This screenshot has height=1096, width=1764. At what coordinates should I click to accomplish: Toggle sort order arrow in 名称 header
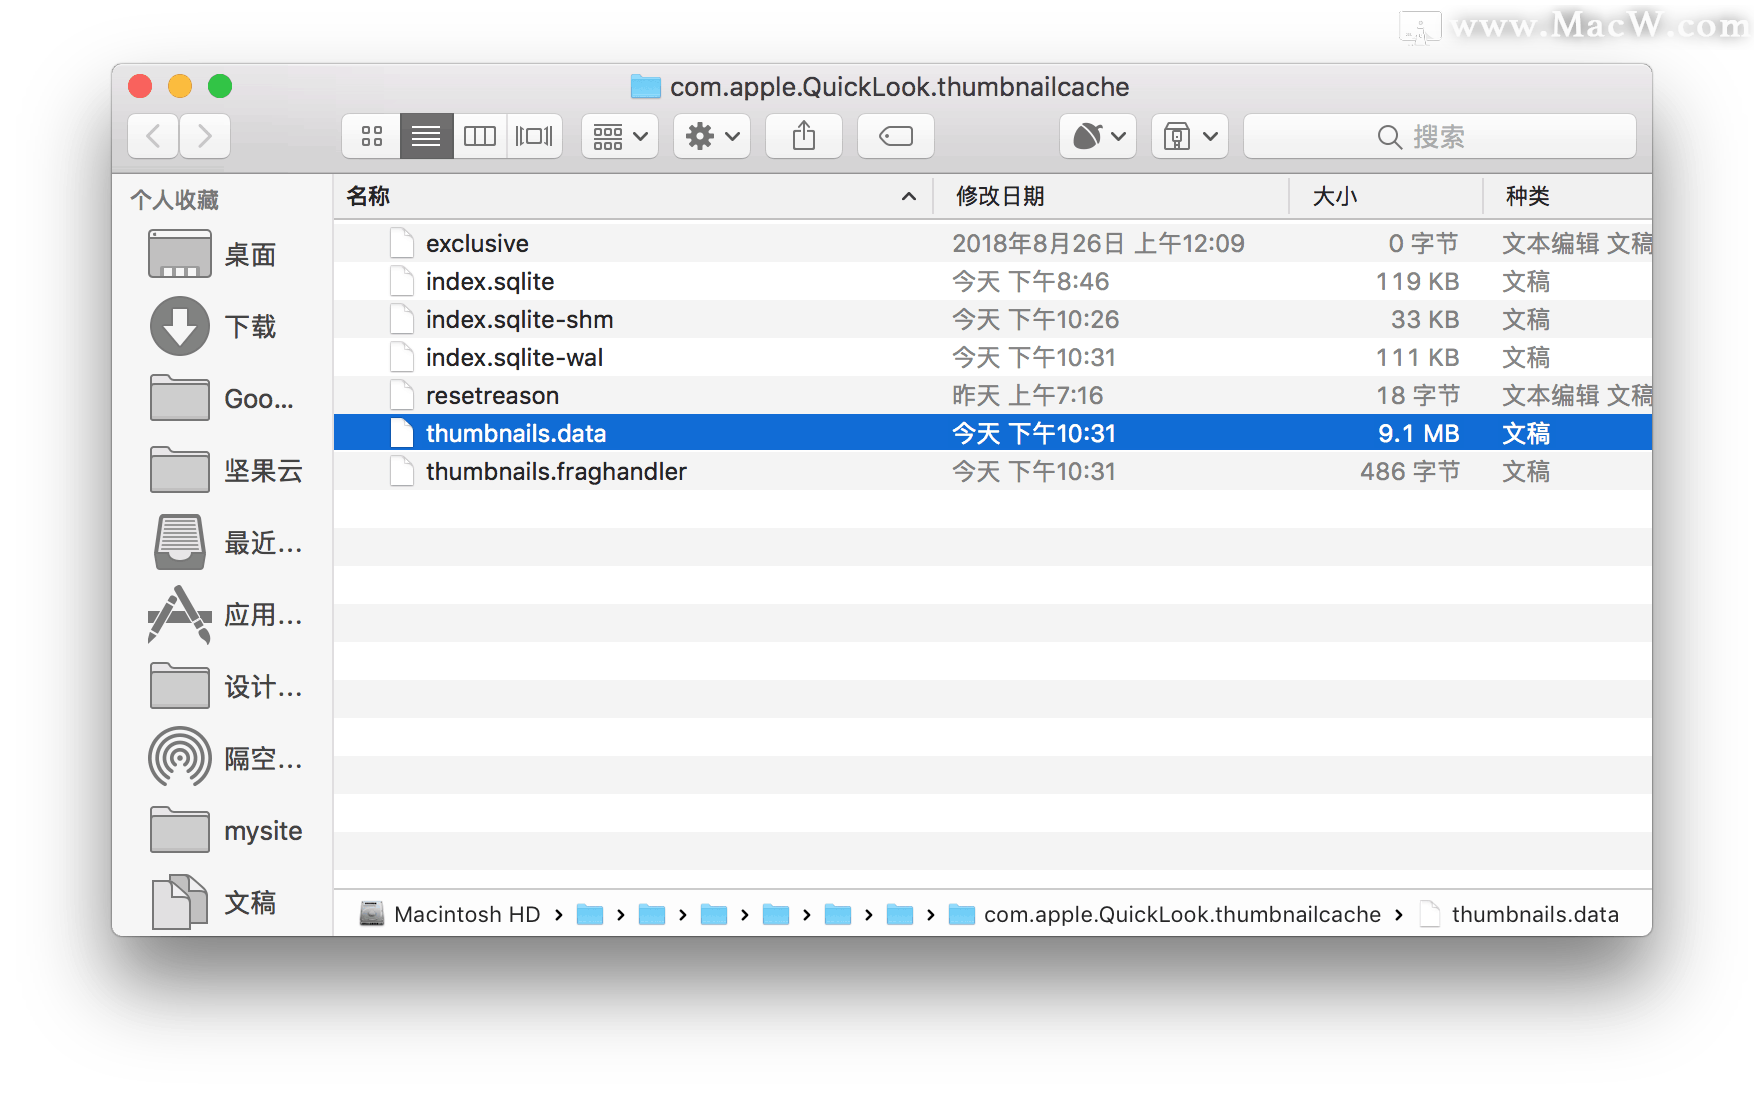coord(908,197)
